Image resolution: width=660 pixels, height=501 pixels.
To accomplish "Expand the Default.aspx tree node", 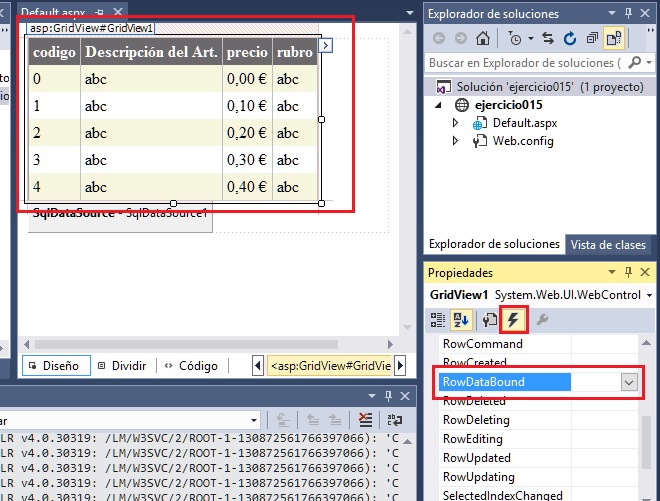I will [455, 123].
